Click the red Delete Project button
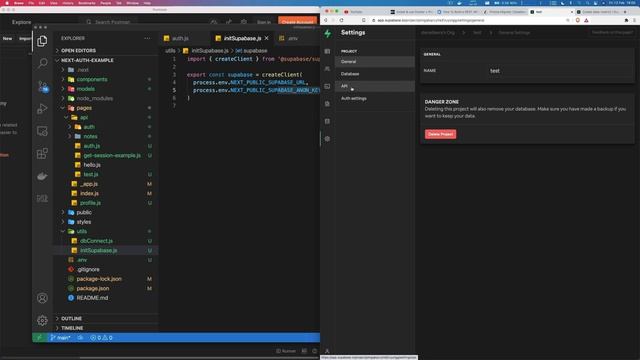 click(440, 134)
